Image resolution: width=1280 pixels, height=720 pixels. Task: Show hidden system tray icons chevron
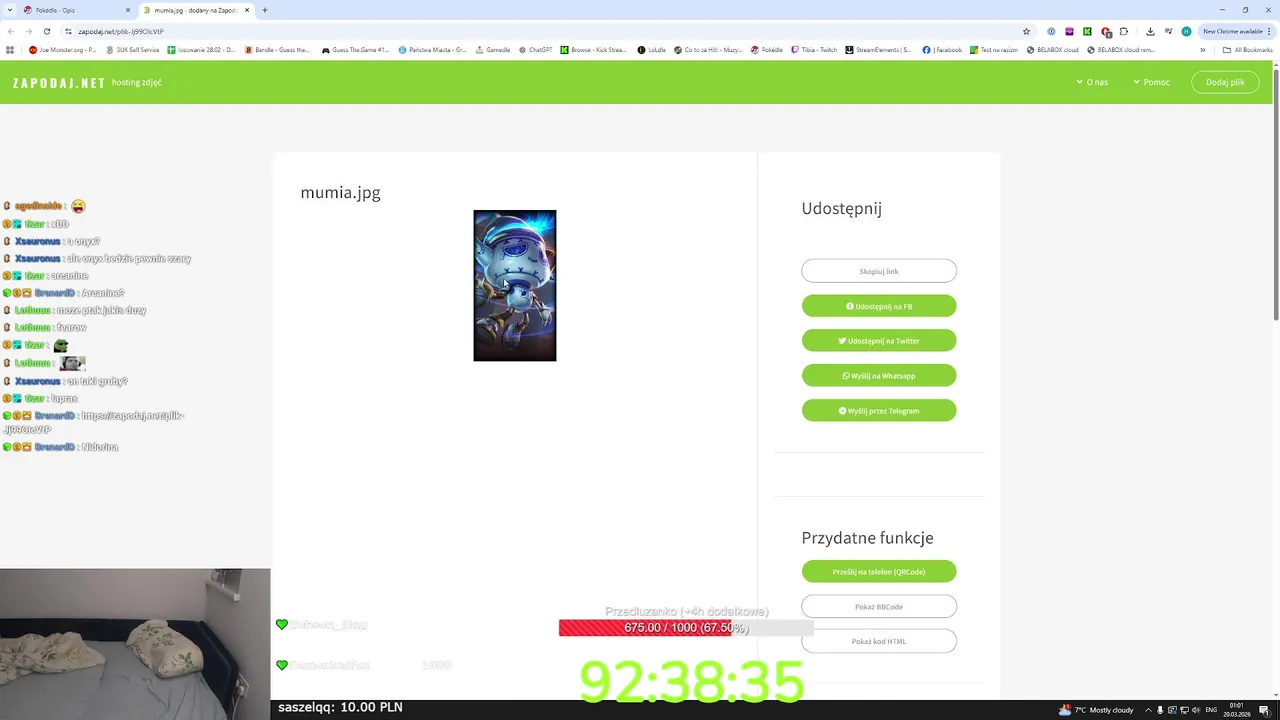click(1148, 710)
